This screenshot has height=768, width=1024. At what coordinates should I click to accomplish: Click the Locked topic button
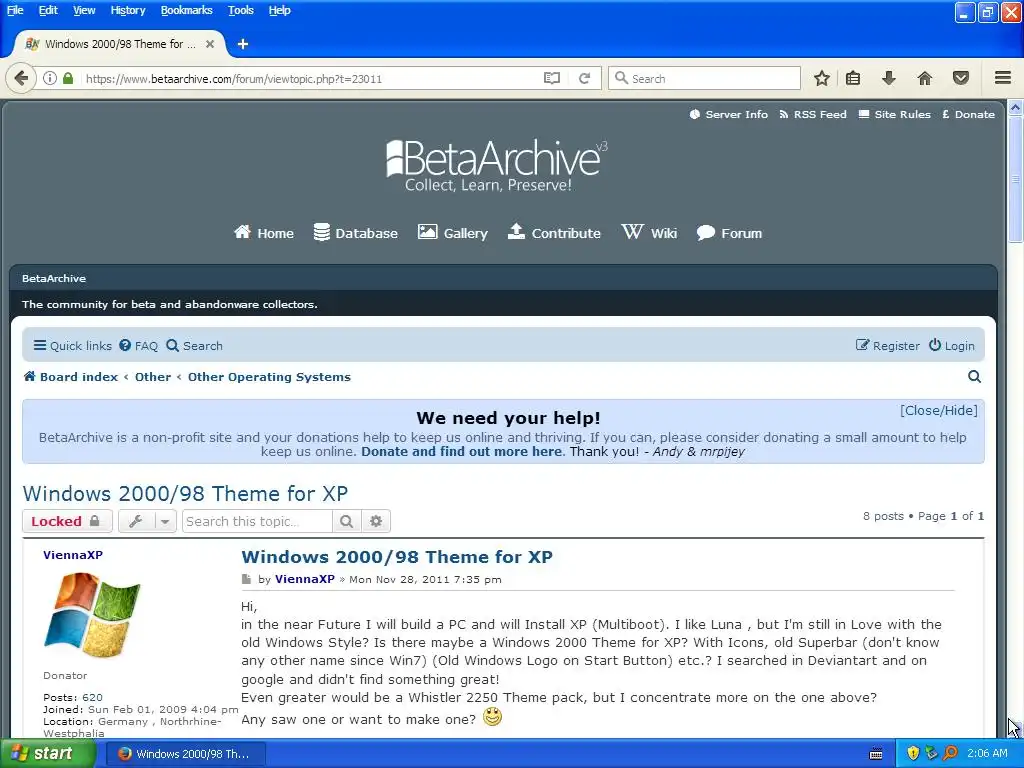pyautogui.click(x=67, y=521)
